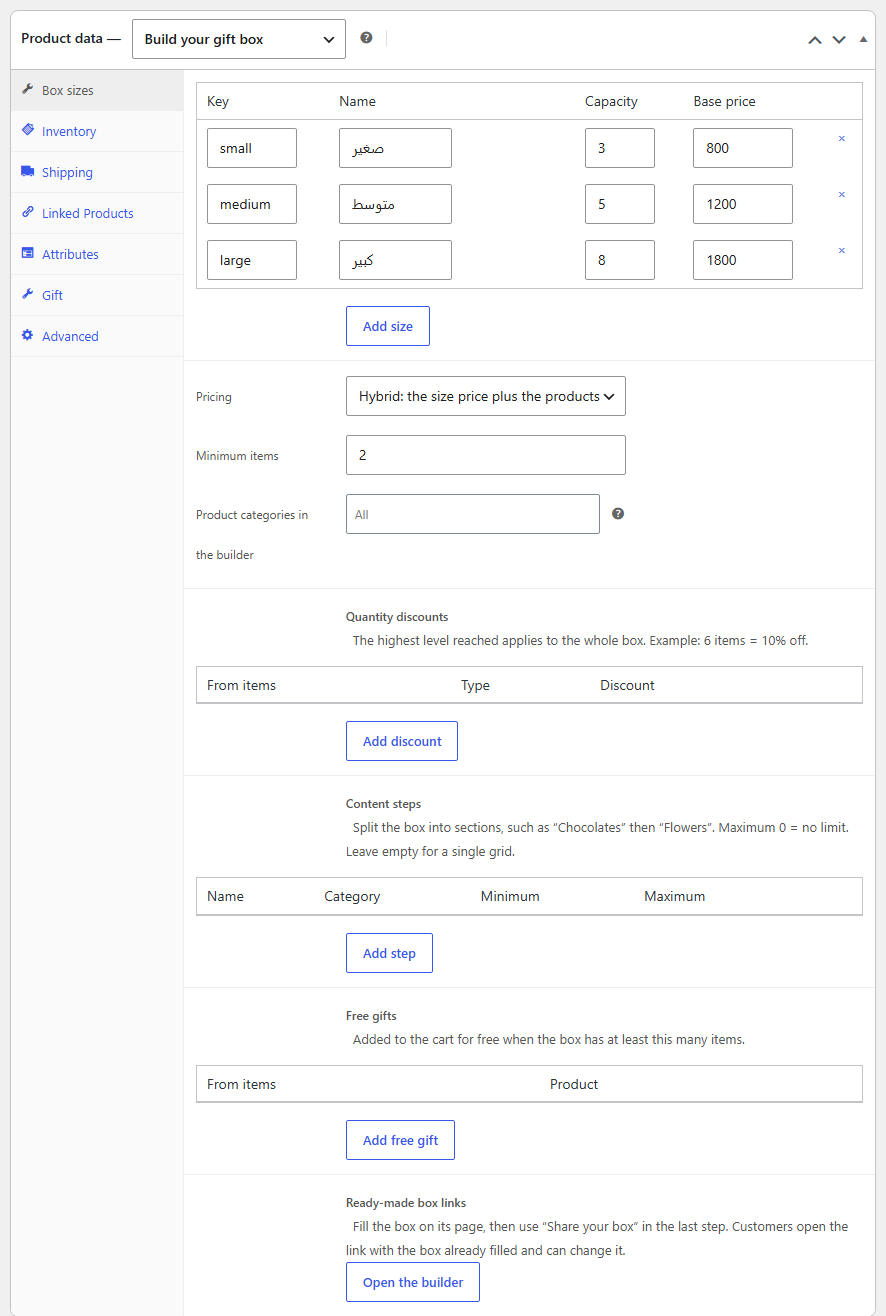Click the Type column header
This screenshot has width=886, height=1316.
[475, 685]
